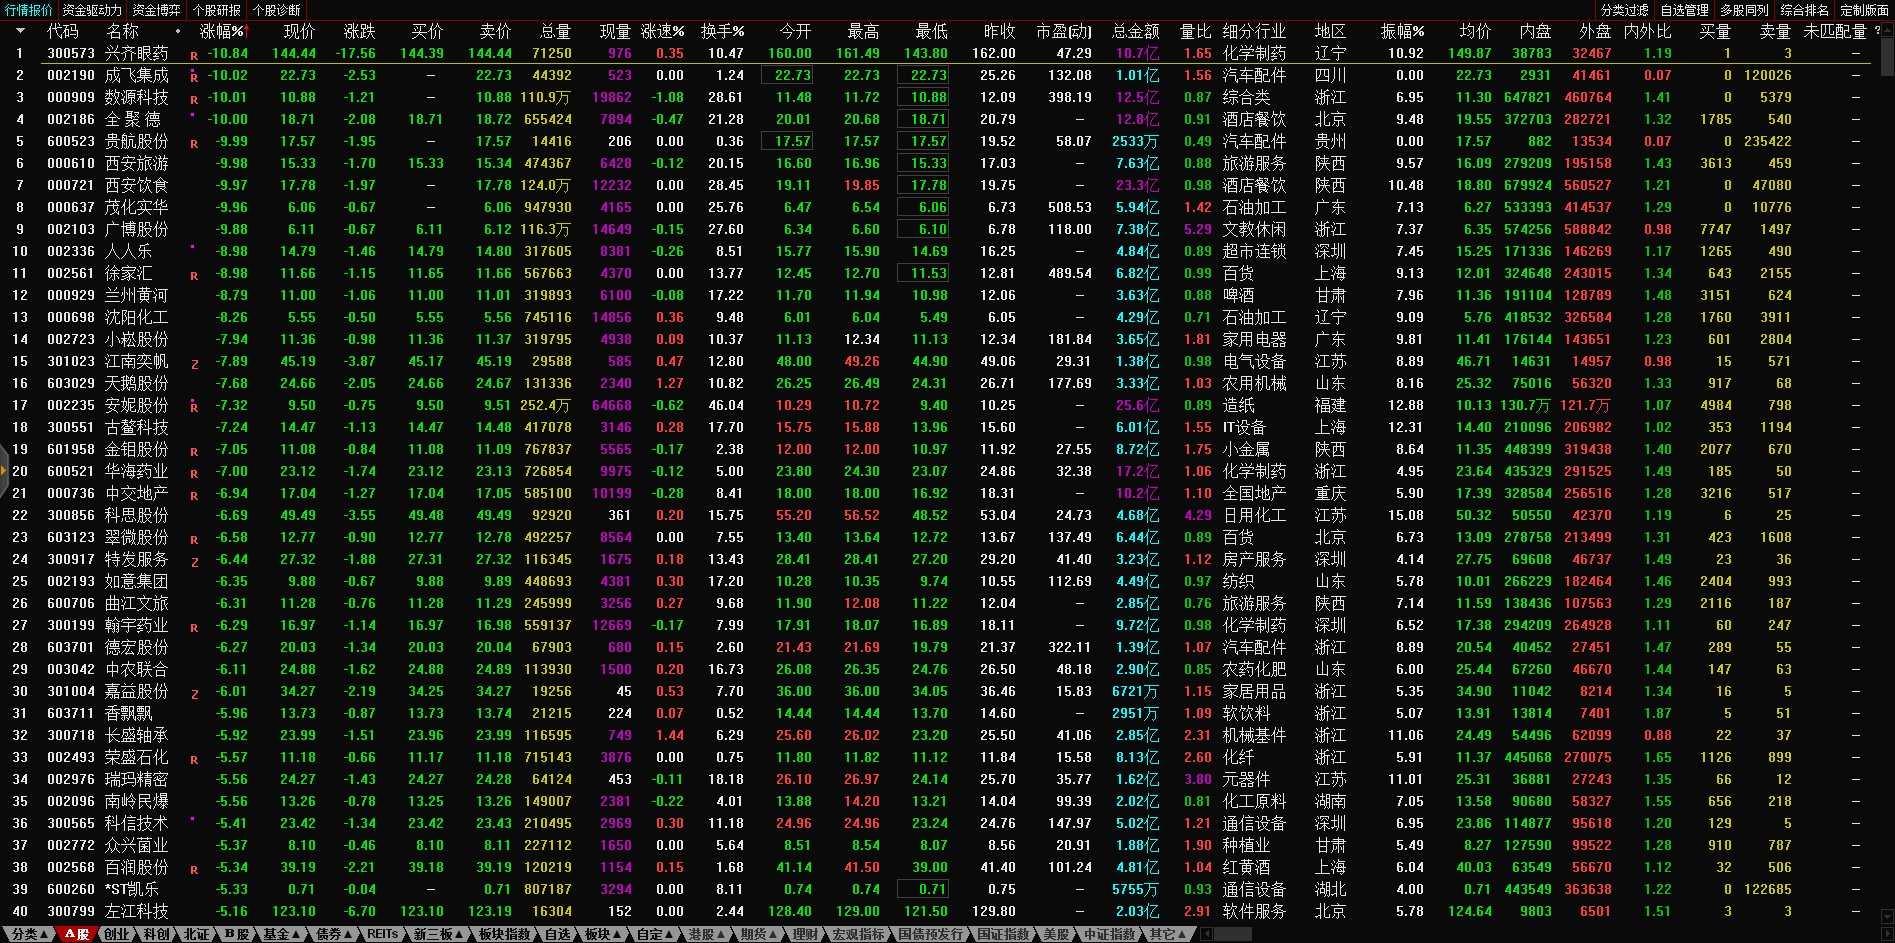This screenshot has height=943, width=1895.
Task: Click the question mark icon after 未匹配量
Action: (x=1877, y=31)
